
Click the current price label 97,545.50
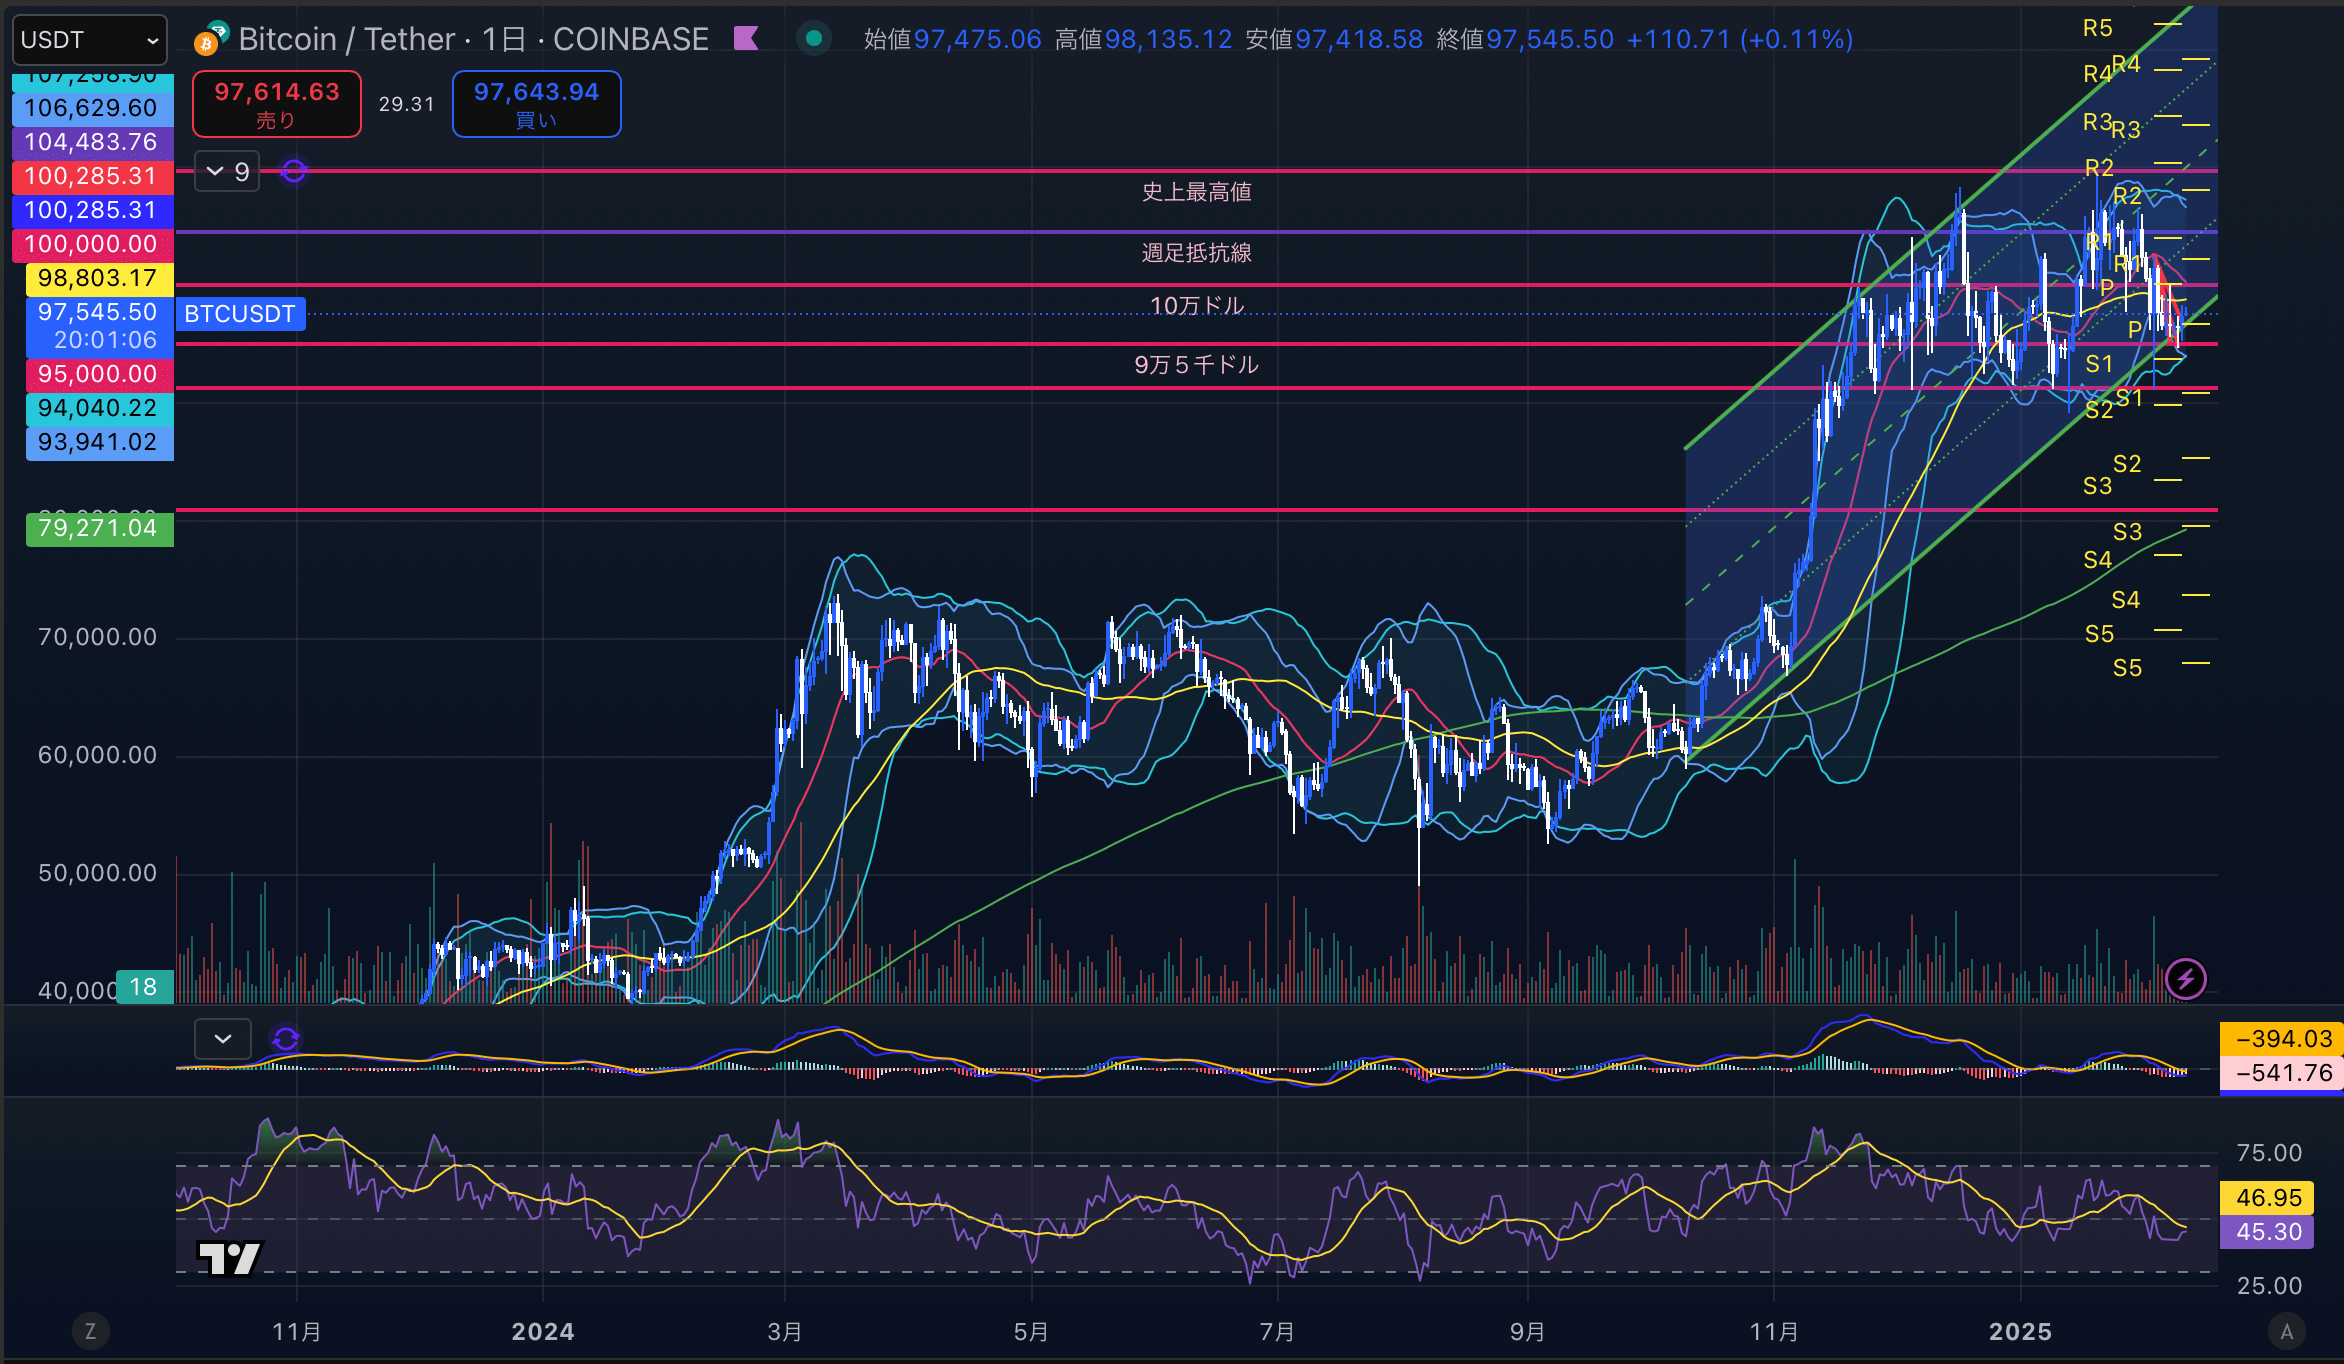tap(98, 312)
